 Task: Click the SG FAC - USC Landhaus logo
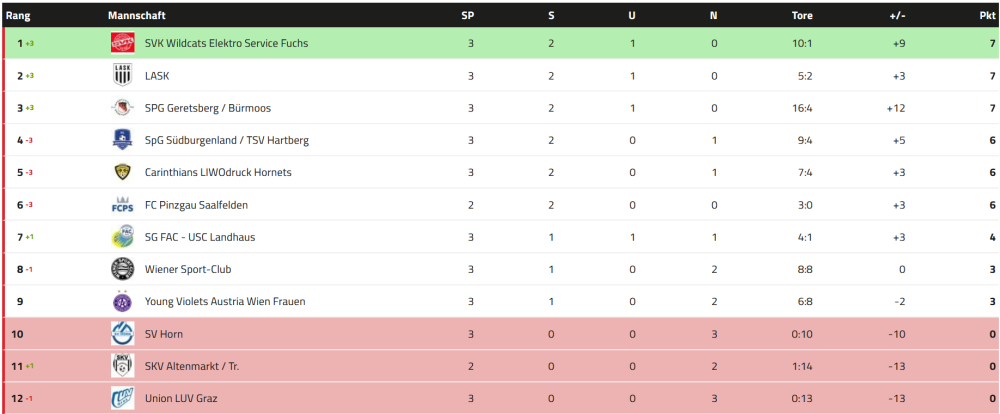coord(122,237)
